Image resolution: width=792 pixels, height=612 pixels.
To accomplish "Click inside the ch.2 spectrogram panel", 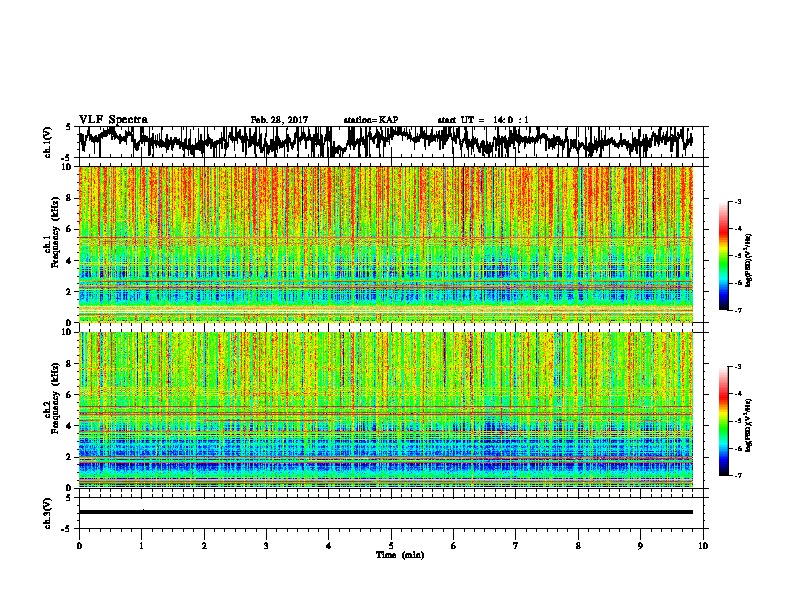I will (x=391, y=410).
